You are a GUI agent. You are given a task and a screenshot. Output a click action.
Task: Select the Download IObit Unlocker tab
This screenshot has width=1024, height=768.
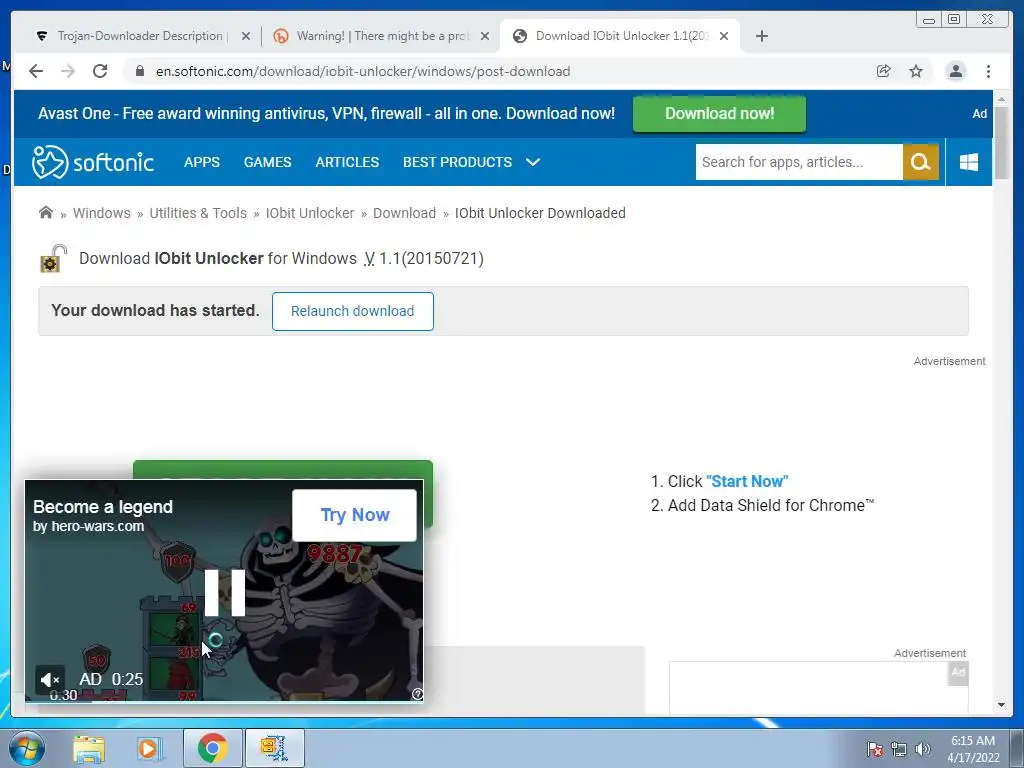coord(620,36)
